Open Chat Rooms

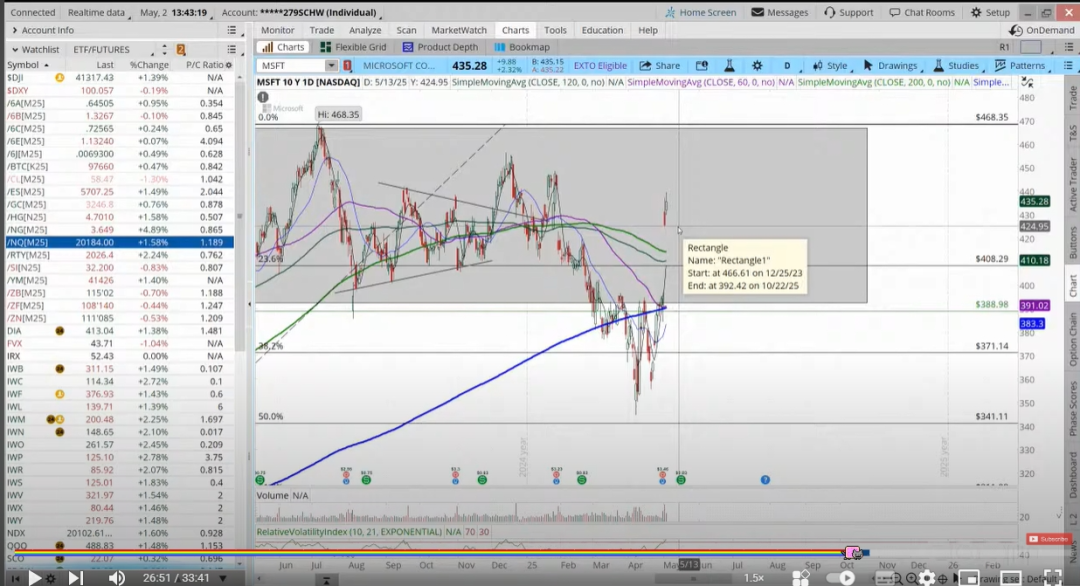922,12
